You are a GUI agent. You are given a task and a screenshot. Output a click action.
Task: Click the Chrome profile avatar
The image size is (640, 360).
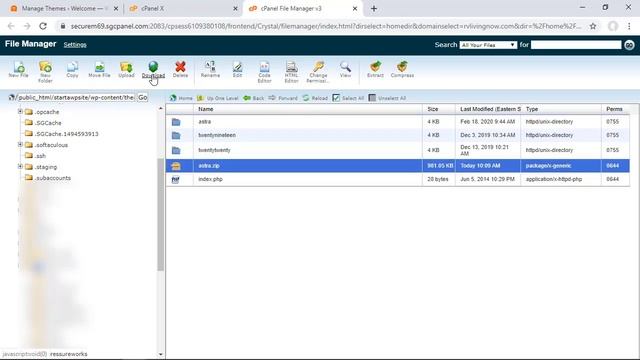613,26
